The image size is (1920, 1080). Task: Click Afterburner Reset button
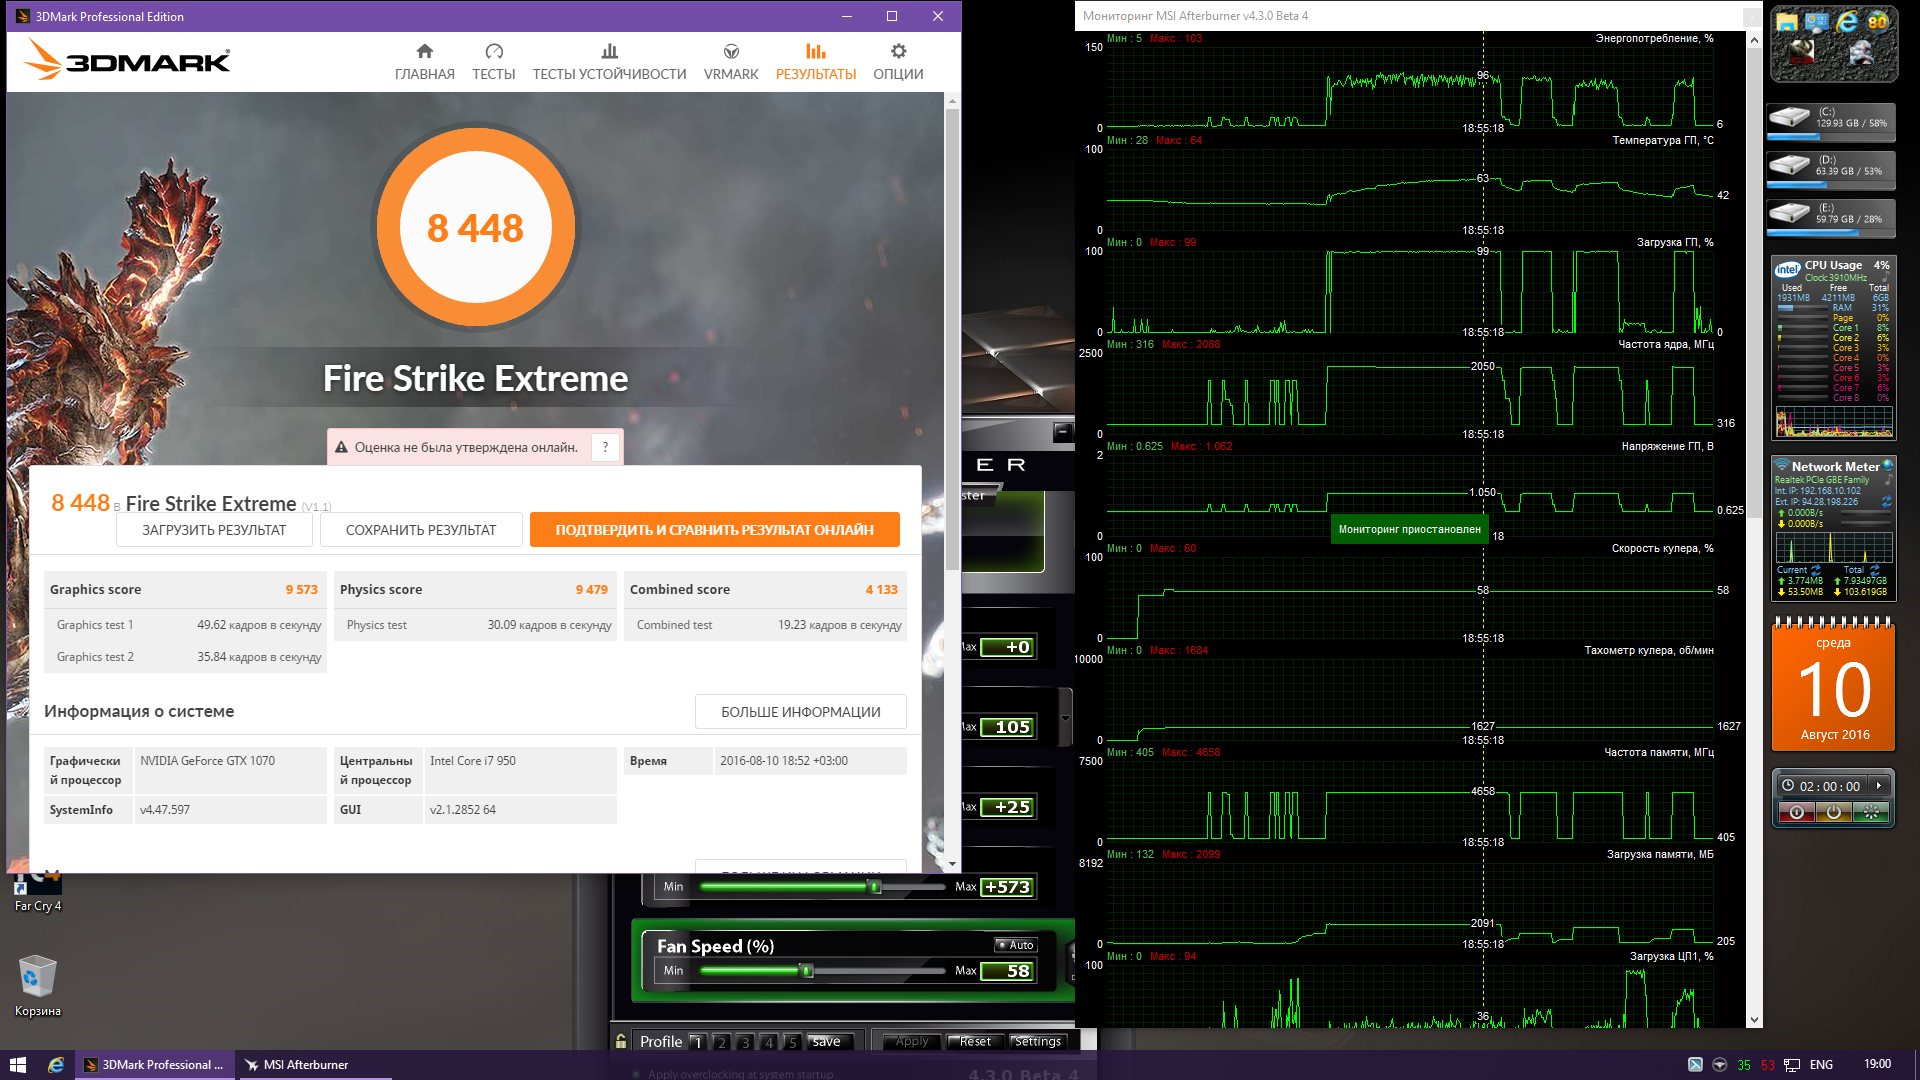(974, 1042)
